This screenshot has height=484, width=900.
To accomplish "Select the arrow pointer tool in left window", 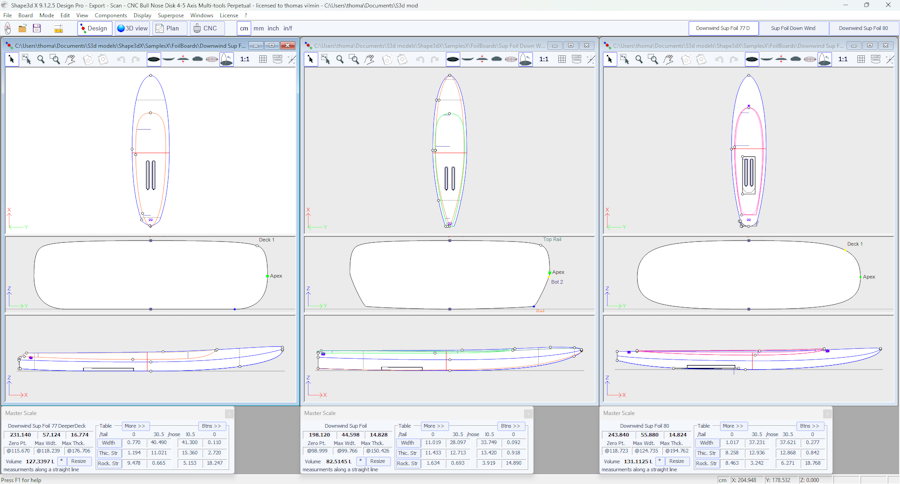I will point(12,60).
